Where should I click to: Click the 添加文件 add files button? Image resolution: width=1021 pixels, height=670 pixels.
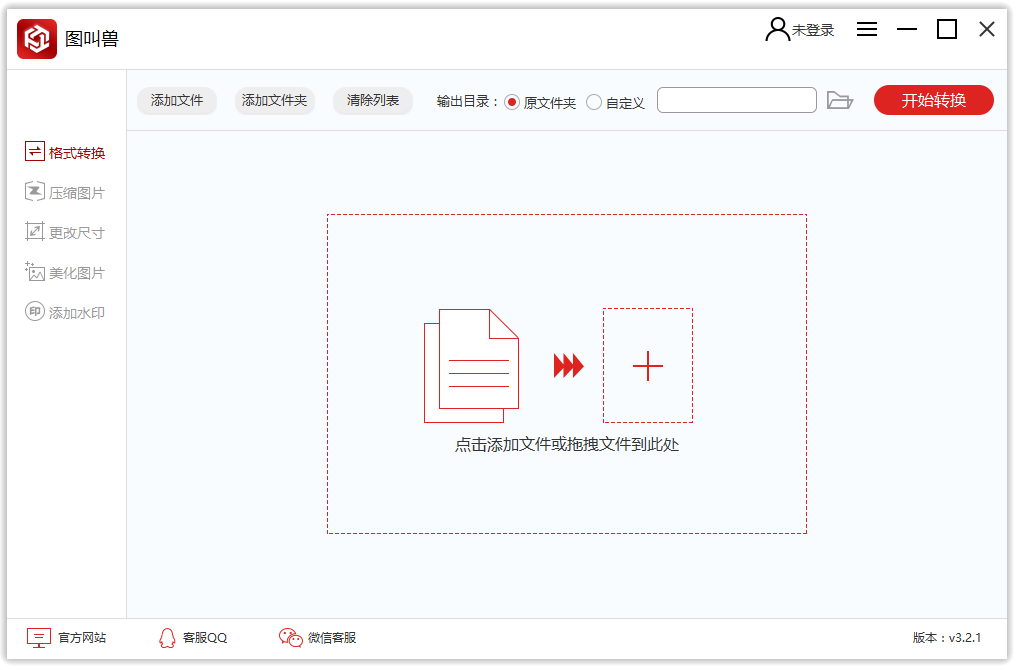[x=177, y=100]
